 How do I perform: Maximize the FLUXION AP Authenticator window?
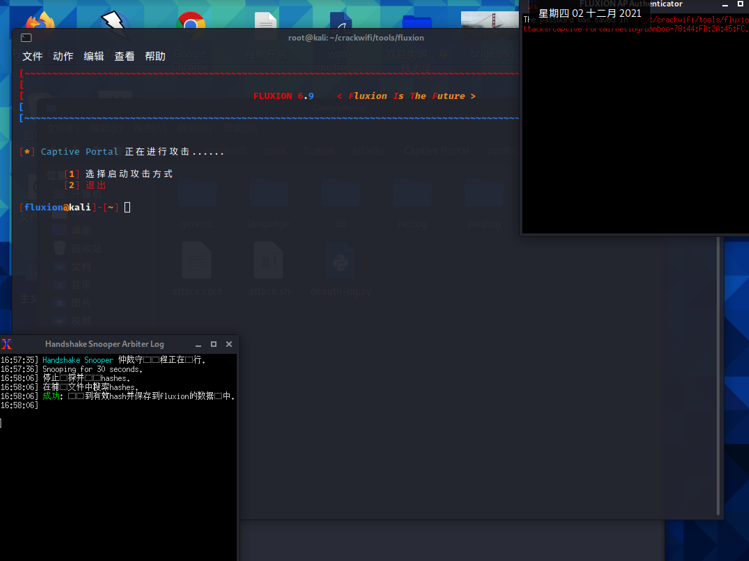(740, 4)
